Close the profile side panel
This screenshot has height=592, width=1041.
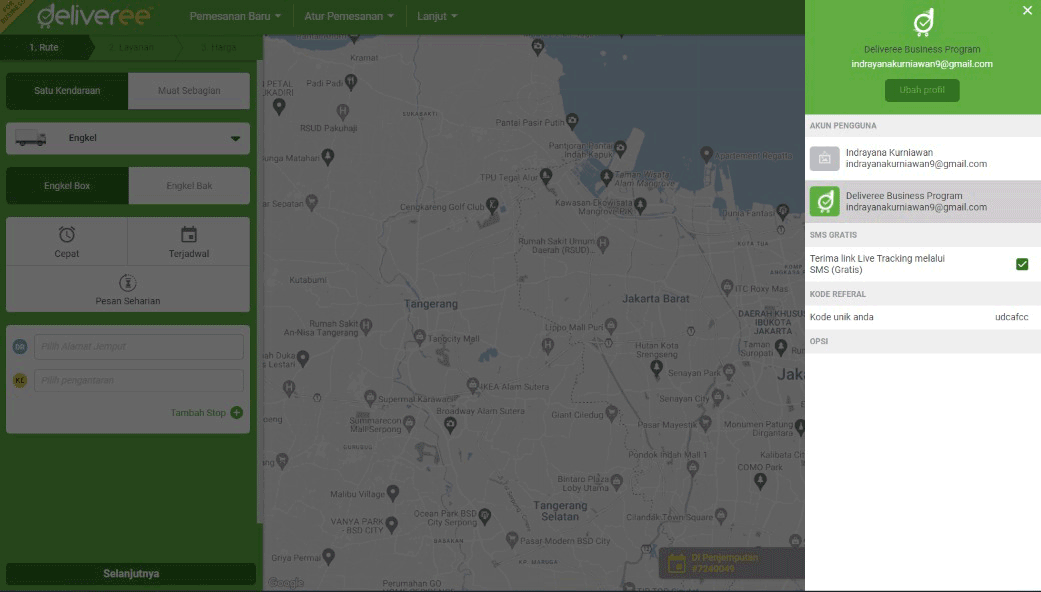pos(1027,10)
